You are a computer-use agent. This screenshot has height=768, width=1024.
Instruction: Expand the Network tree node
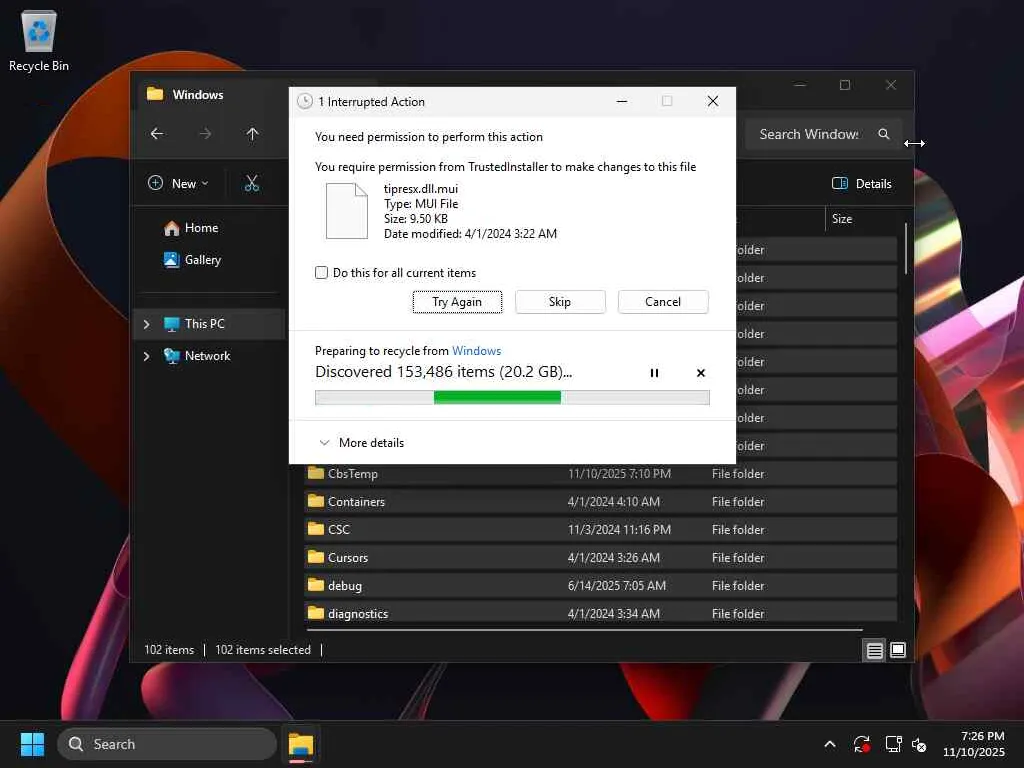[146, 356]
